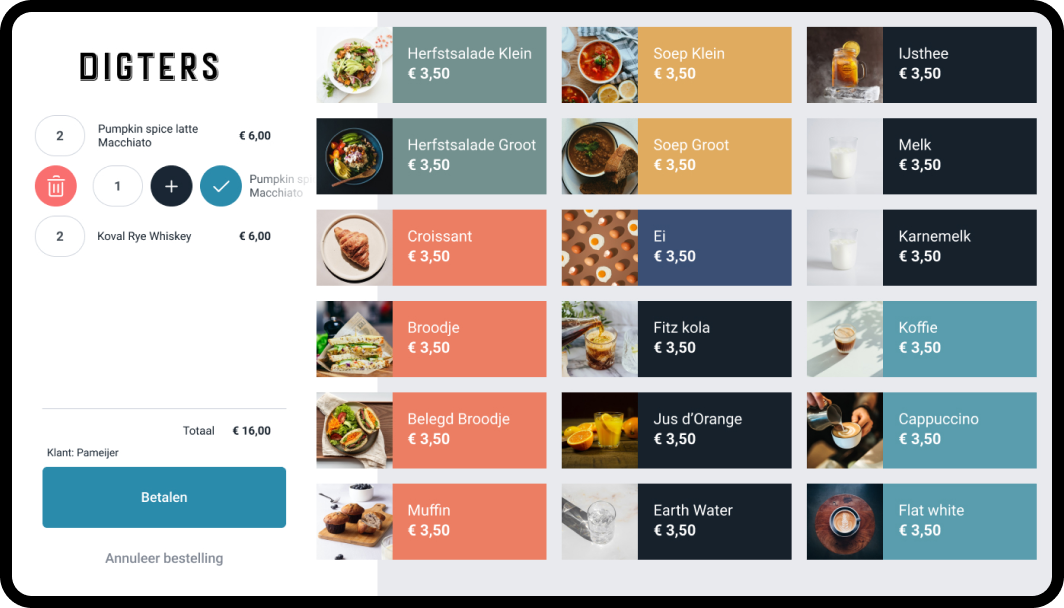Select the quantity field showing 1

pyautogui.click(x=117, y=186)
